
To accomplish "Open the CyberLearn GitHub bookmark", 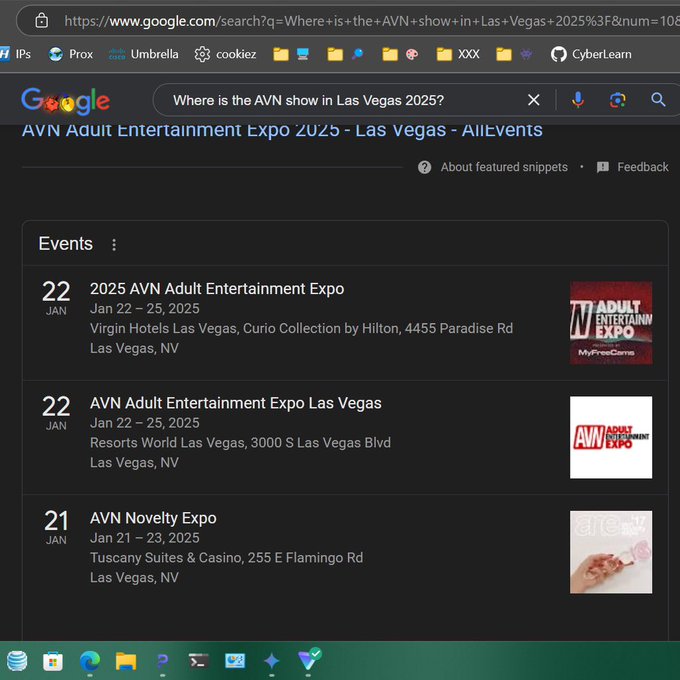I will point(591,54).
